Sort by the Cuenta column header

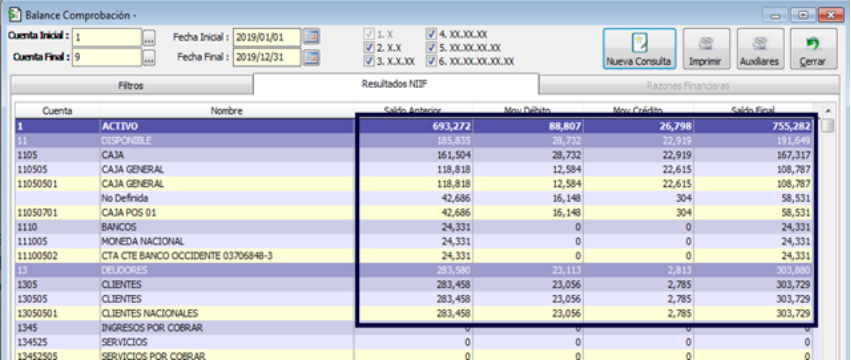coord(58,111)
